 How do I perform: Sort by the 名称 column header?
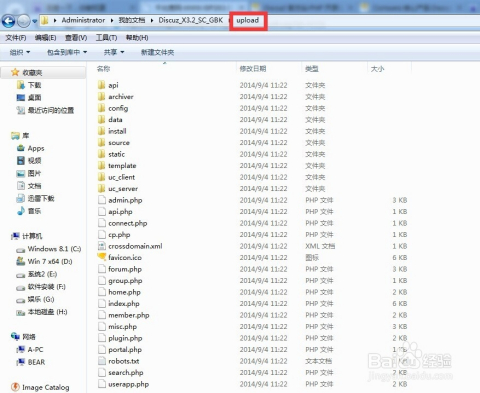pos(103,69)
